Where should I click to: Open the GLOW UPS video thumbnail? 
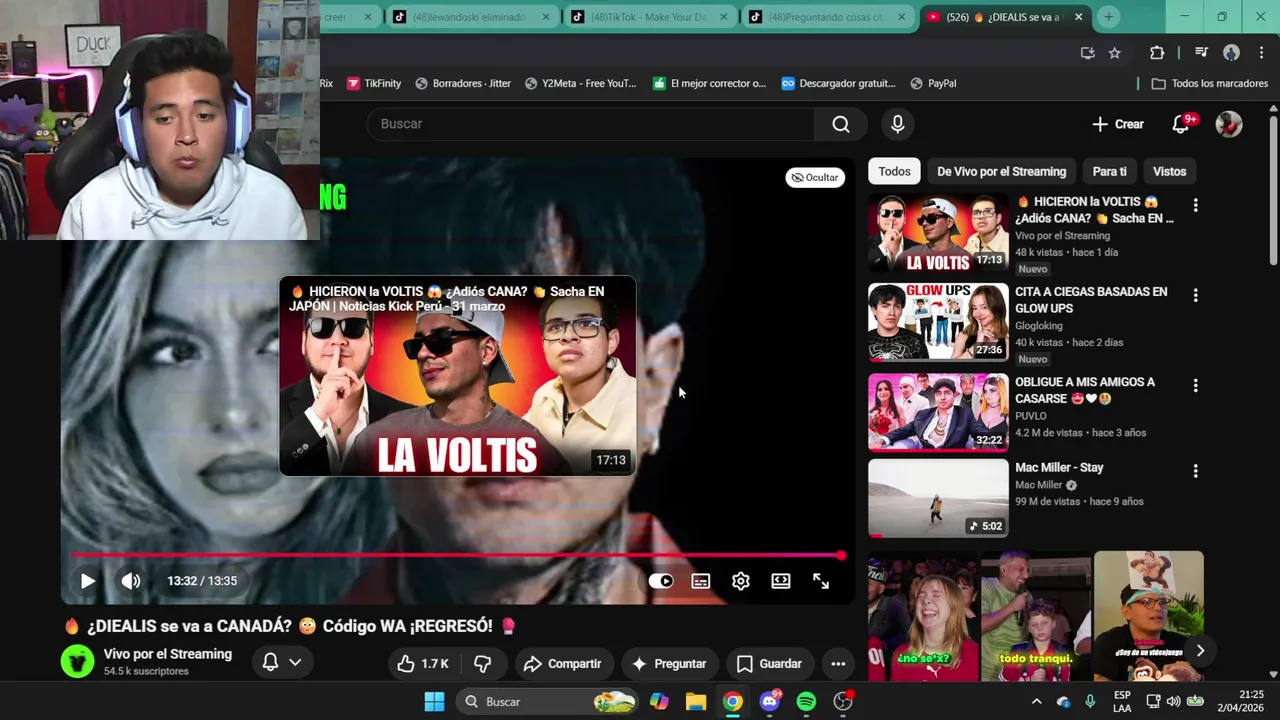point(938,322)
